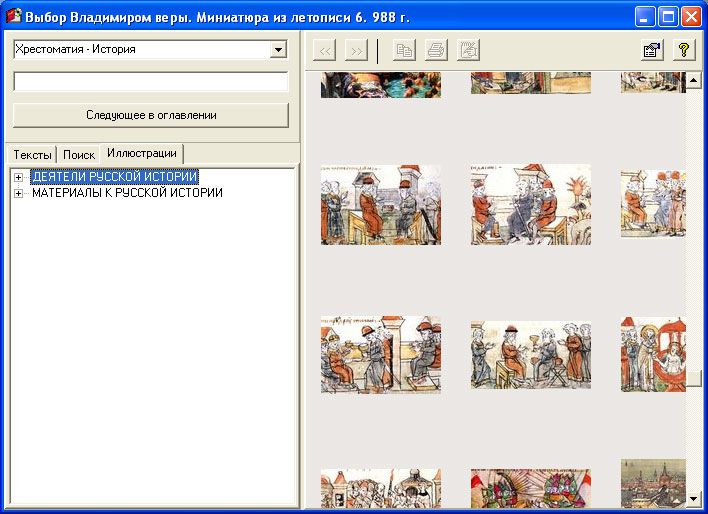
Task: Open the Хрестоматия - История dropdown
Action: (278, 49)
